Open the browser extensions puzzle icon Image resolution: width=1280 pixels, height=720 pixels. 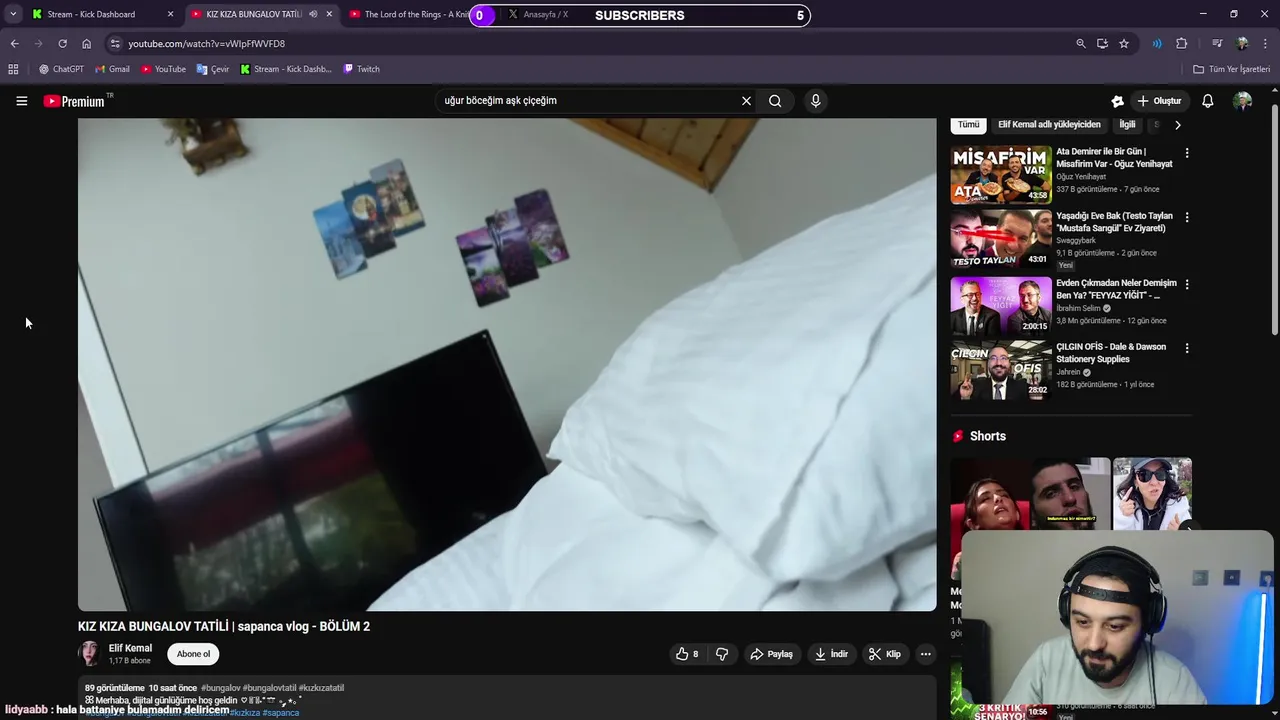point(1181,44)
